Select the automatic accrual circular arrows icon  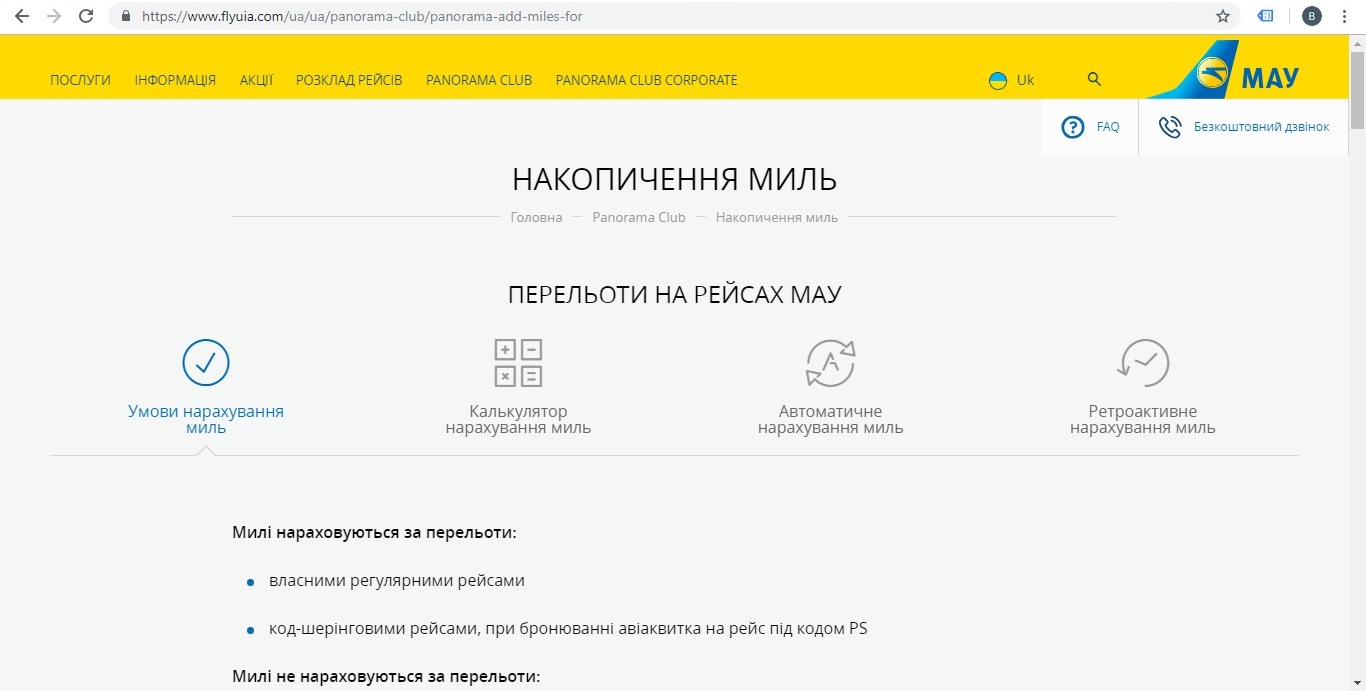(830, 363)
